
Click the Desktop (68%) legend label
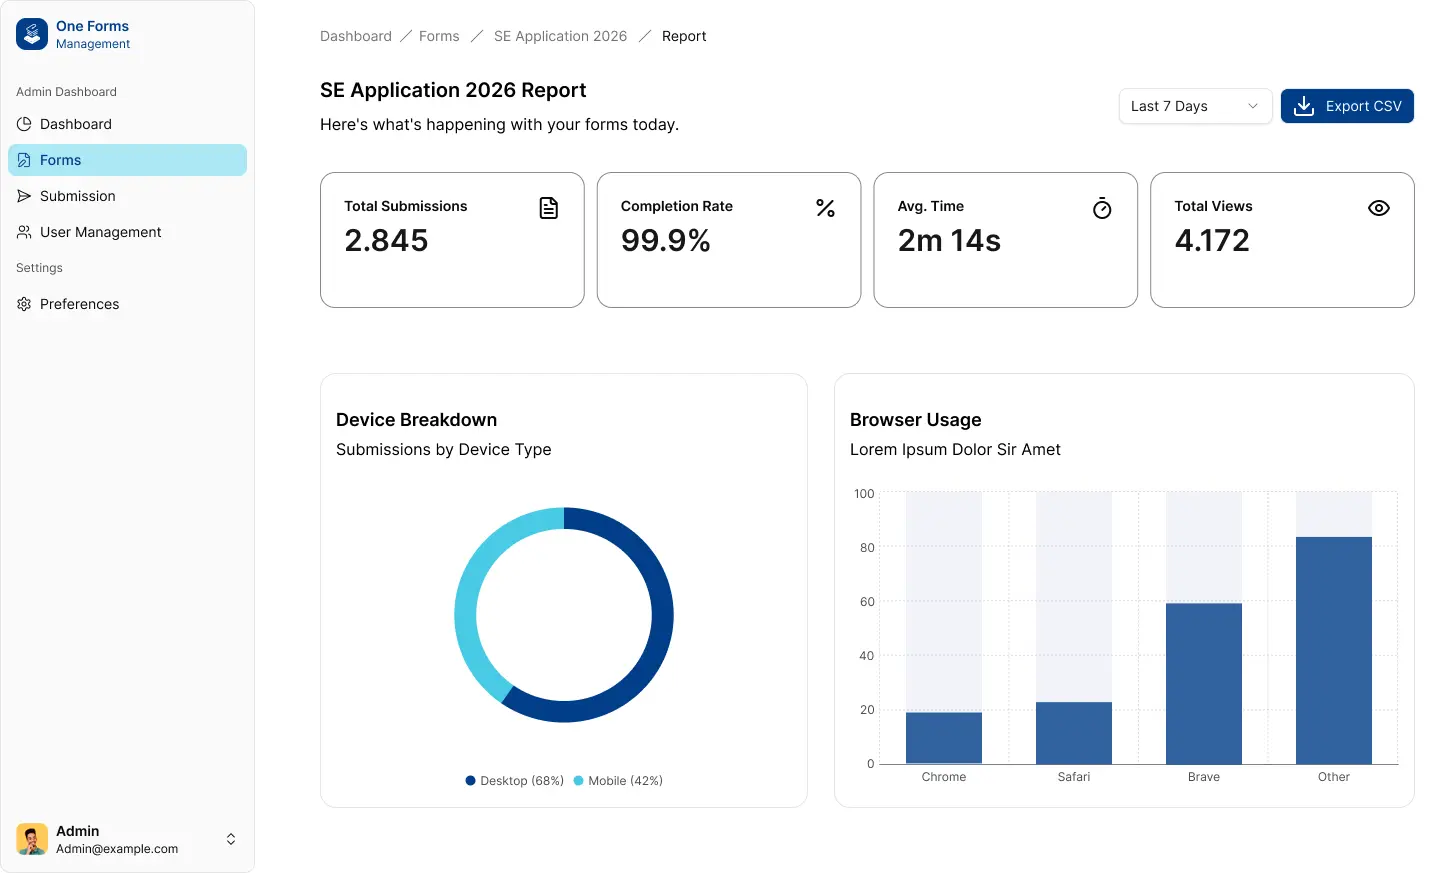(x=522, y=781)
